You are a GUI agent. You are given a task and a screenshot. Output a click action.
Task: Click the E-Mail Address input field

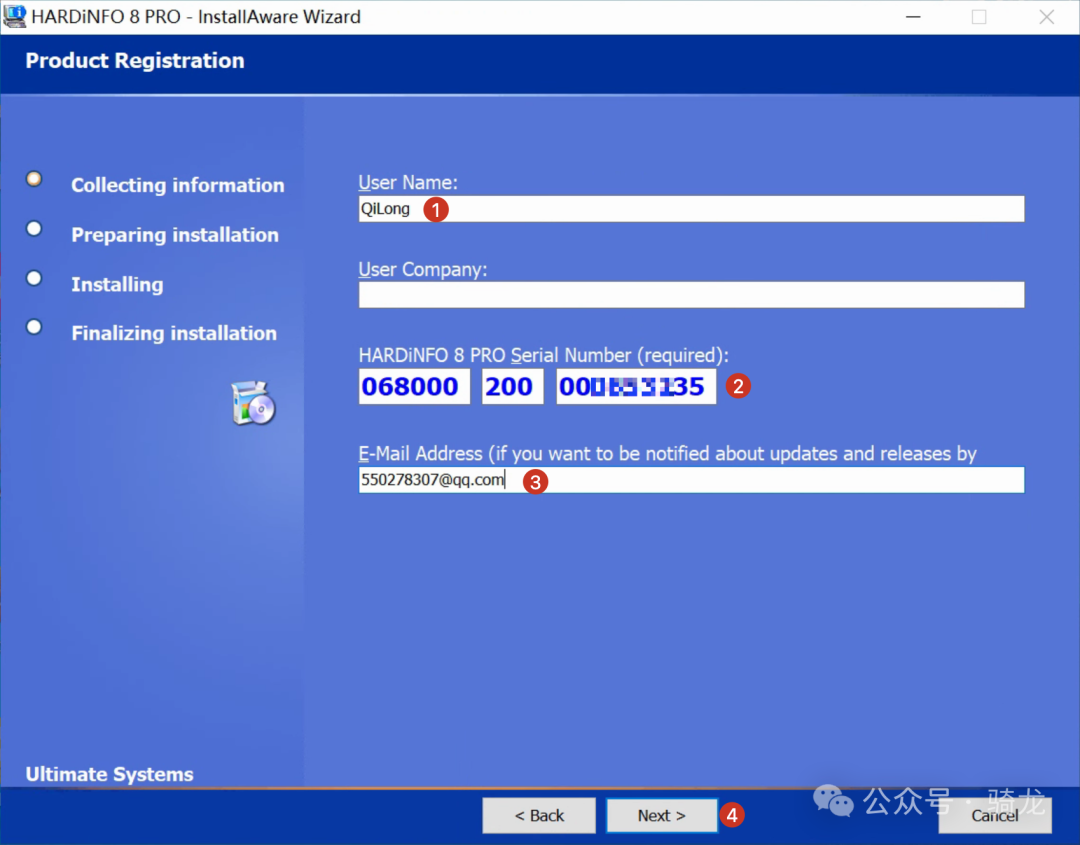[691, 480]
